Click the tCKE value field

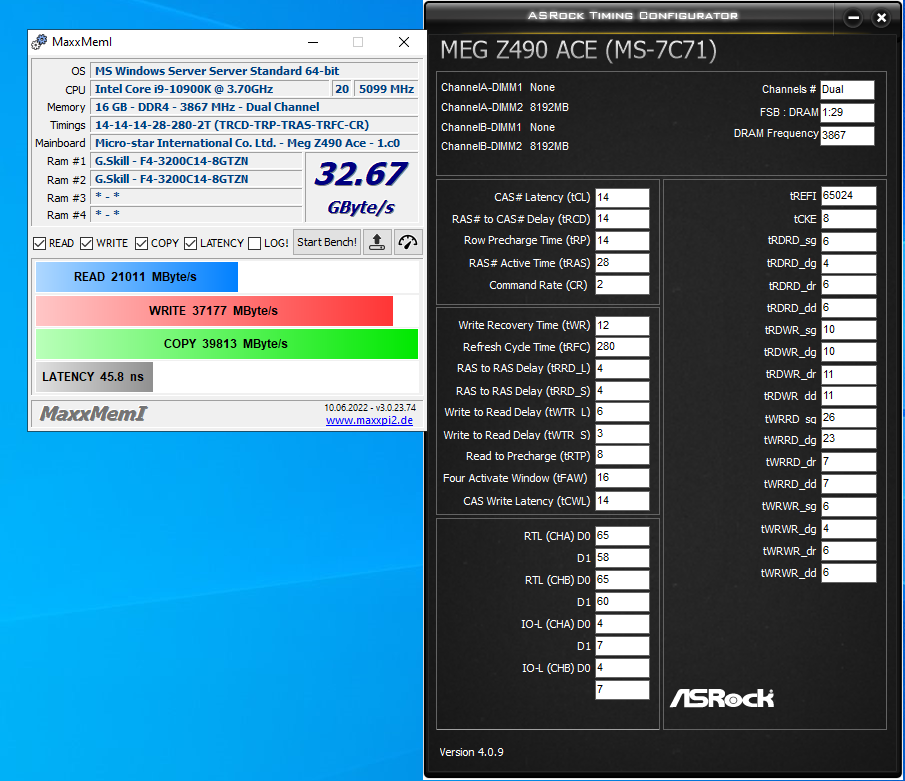coord(848,219)
